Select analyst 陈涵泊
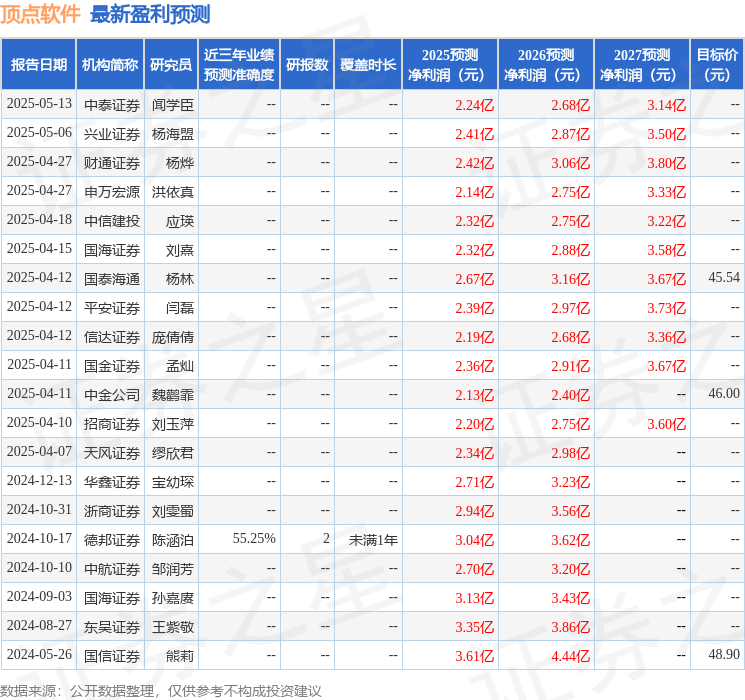The image size is (745, 700). pyautogui.click(x=172, y=540)
